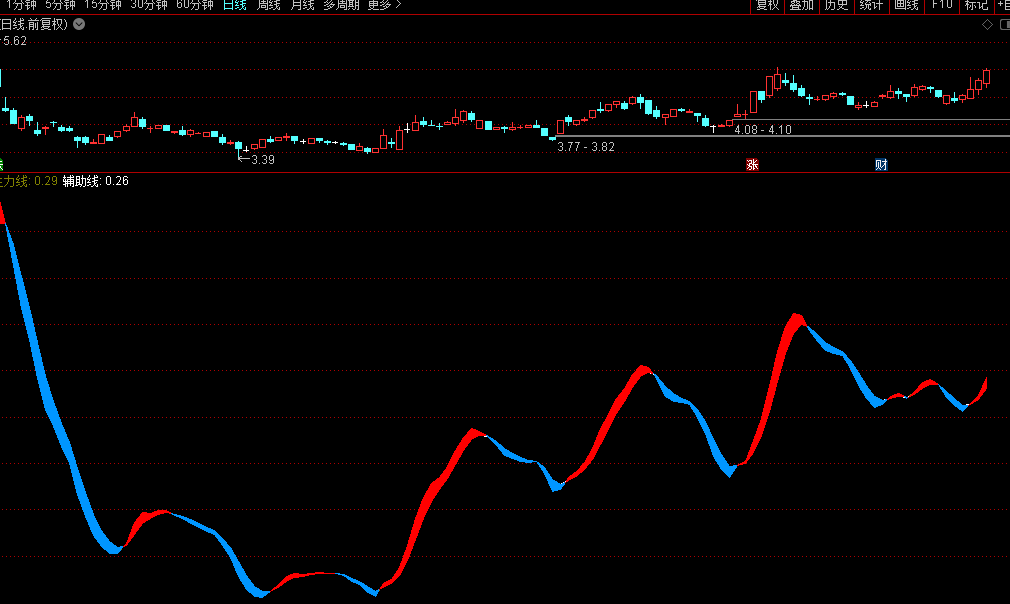
Task: Switch to the 5分钟 period tab
Action: tap(61, 5)
